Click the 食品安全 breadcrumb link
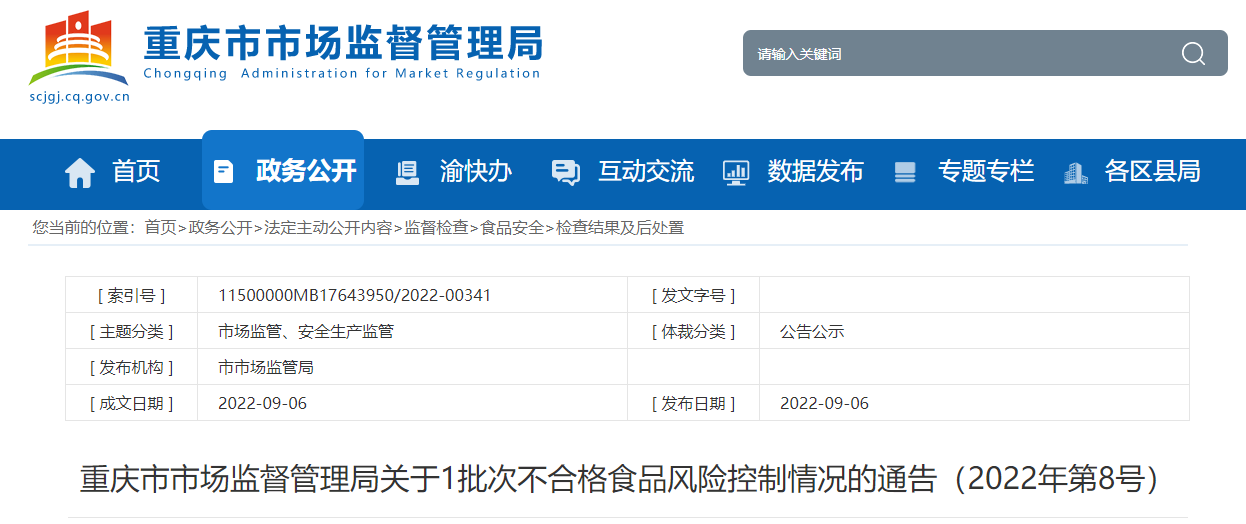 [512, 227]
